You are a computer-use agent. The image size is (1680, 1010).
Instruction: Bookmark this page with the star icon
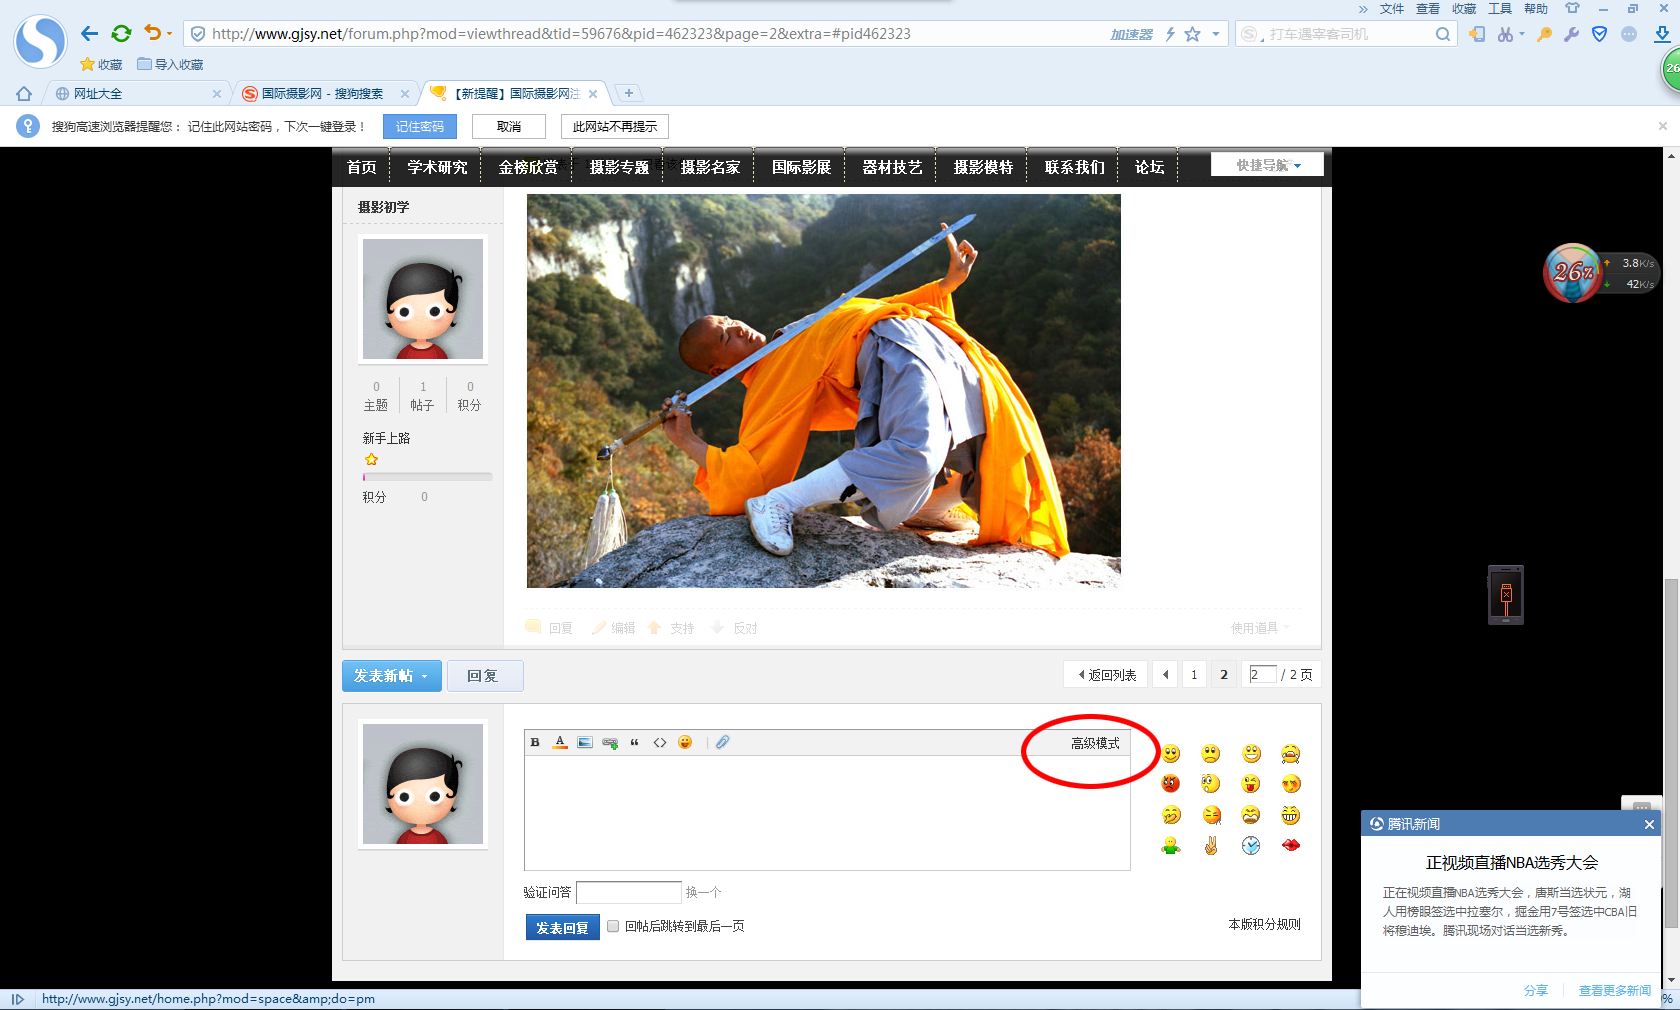coord(1192,34)
